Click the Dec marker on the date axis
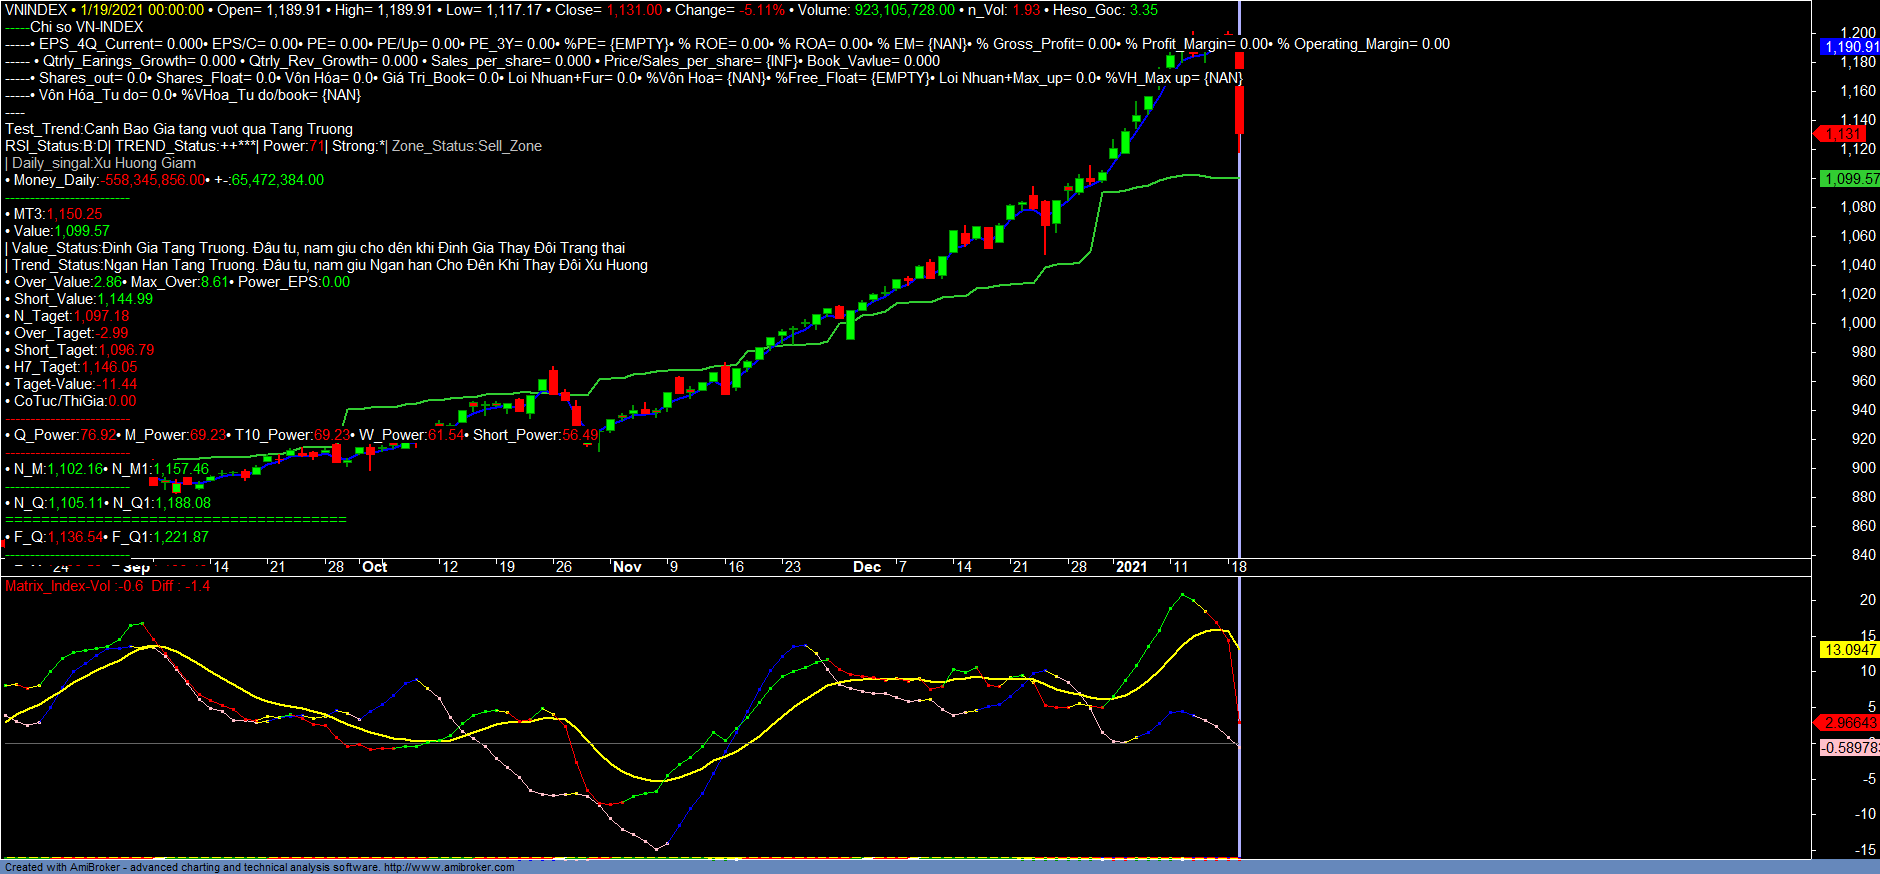The width and height of the screenshot is (1880, 874). point(867,567)
